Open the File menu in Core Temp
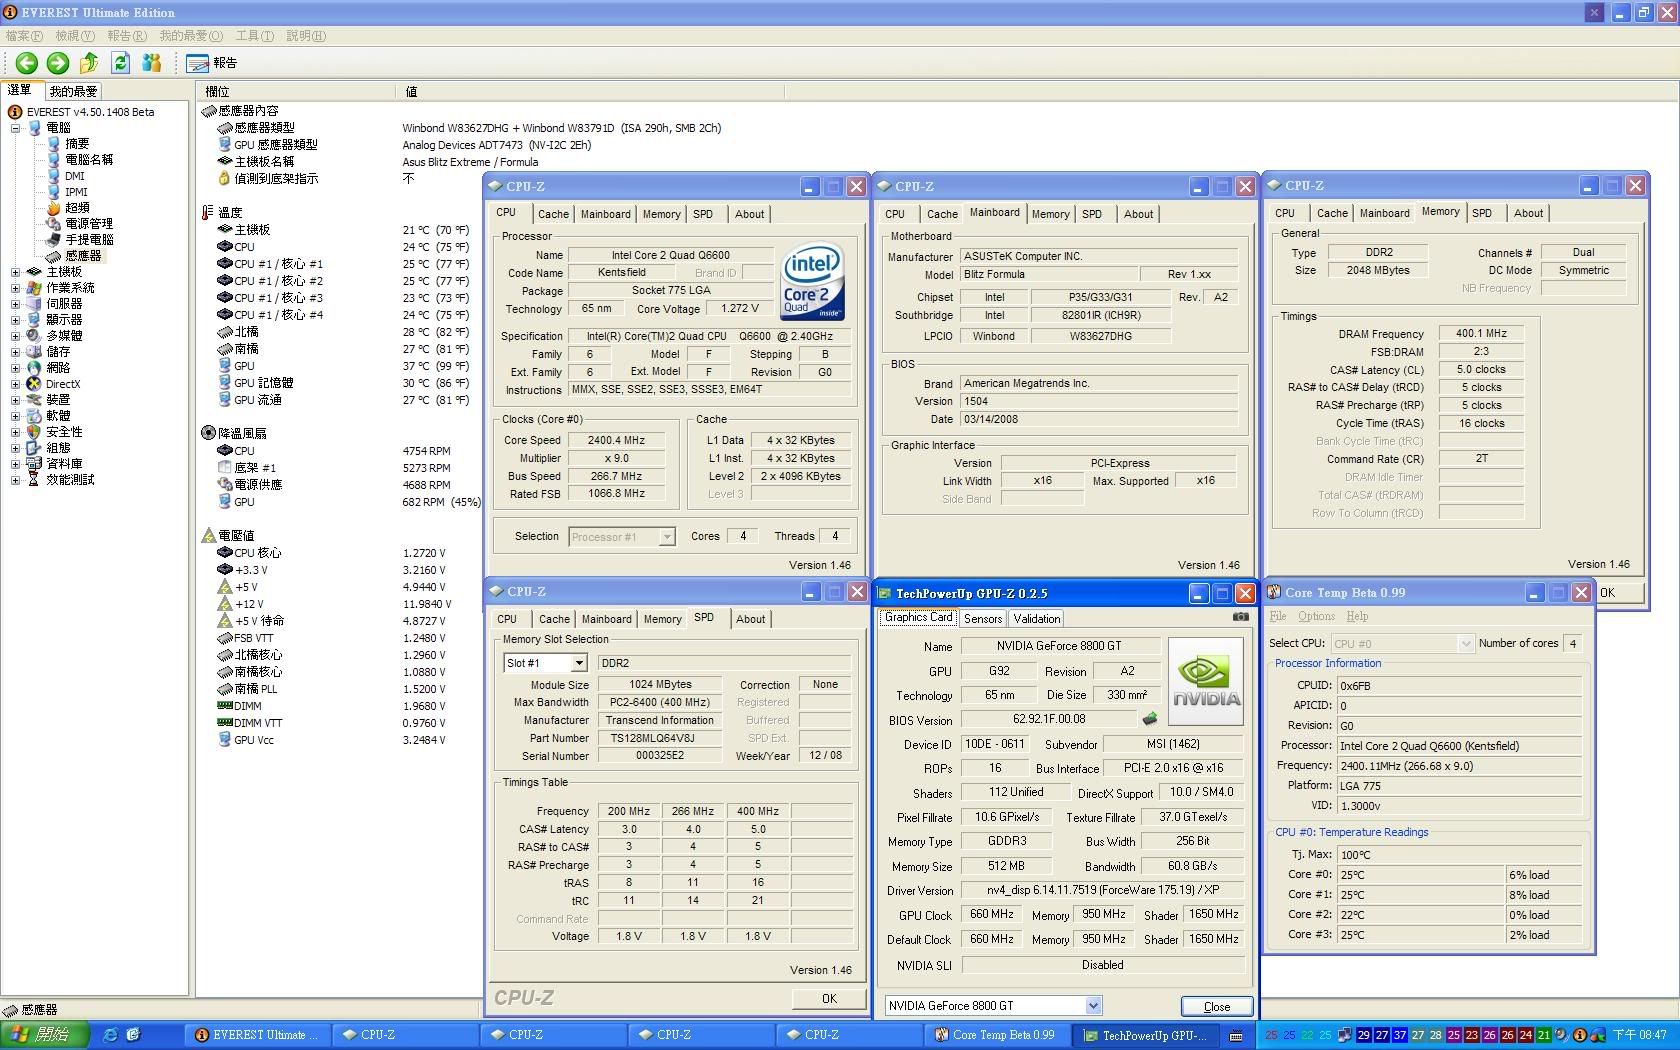 tap(1277, 616)
